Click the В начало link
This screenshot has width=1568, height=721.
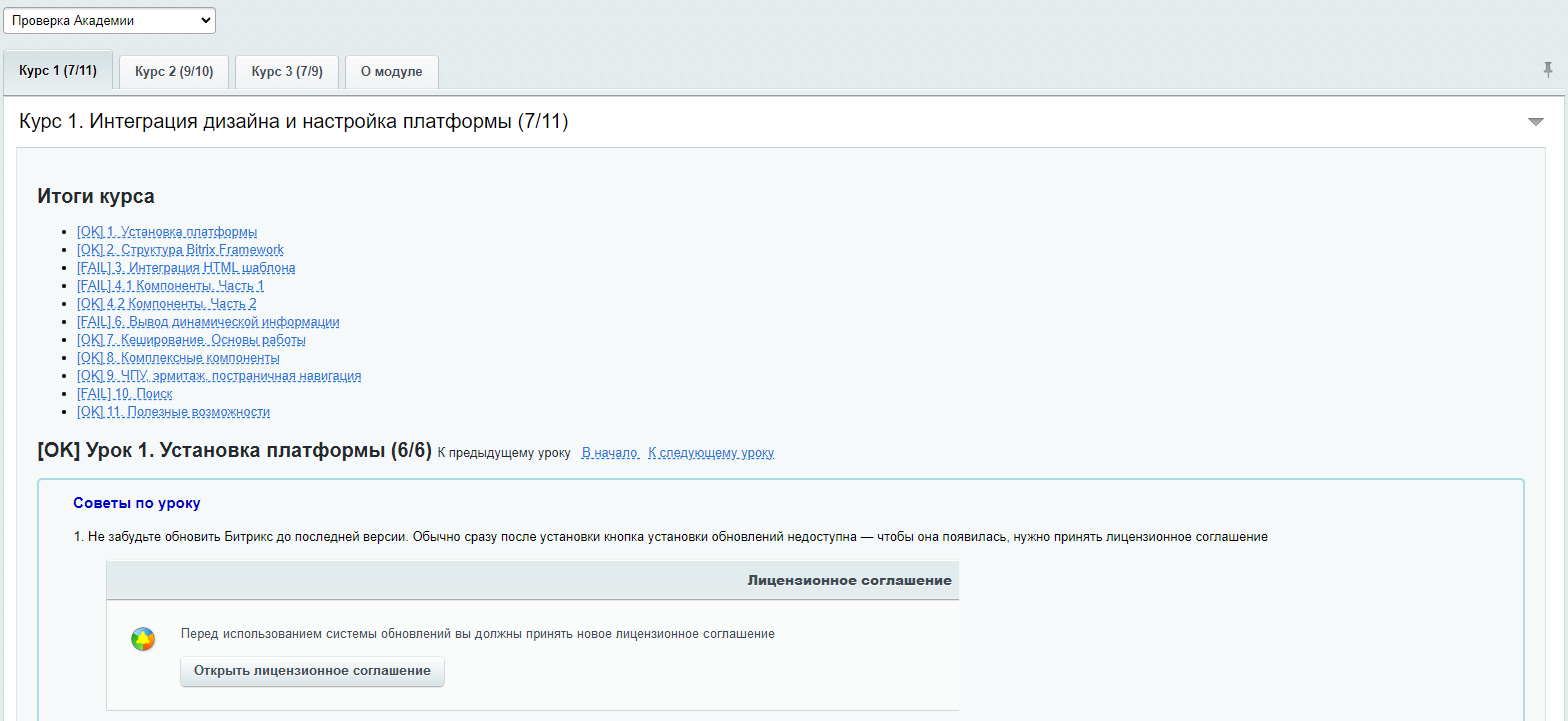[x=610, y=453]
